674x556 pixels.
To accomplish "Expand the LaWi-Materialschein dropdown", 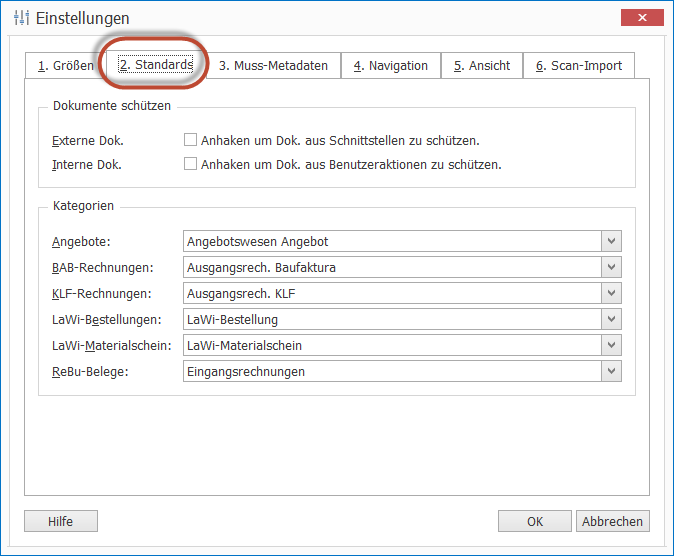I will tap(612, 346).
